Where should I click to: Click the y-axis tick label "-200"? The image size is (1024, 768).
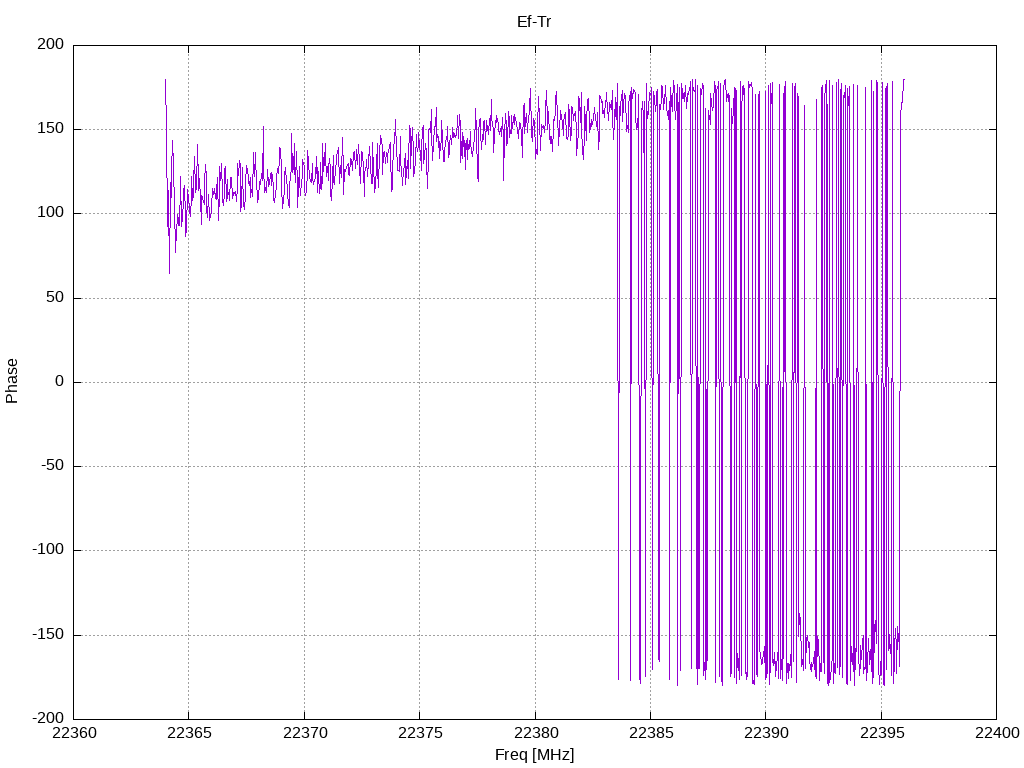(x=48, y=718)
